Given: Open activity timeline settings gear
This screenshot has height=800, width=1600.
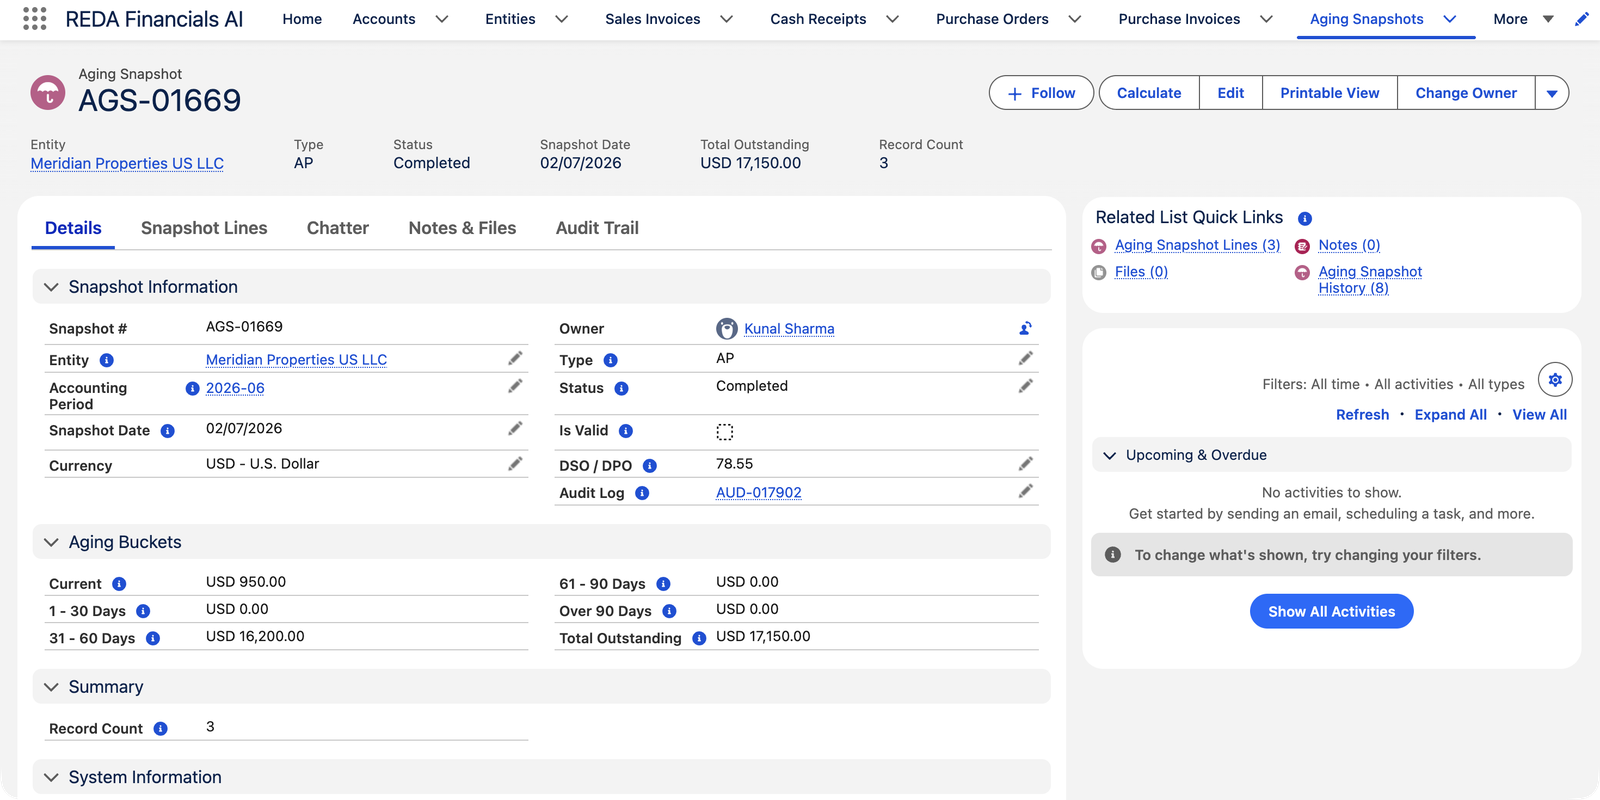Looking at the screenshot, I should click(x=1555, y=380).
